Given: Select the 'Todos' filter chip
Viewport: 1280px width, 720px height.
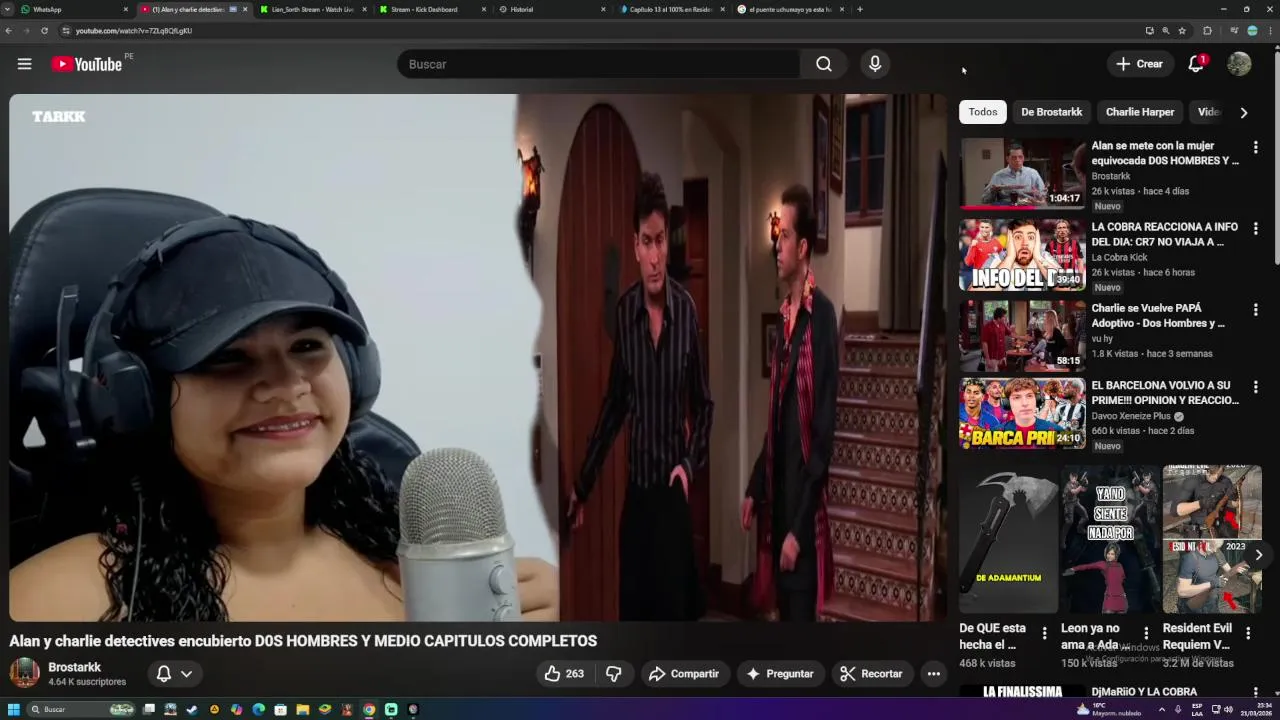Looking at the screenshot, I should pyautogui.click(x=982, y=112).
